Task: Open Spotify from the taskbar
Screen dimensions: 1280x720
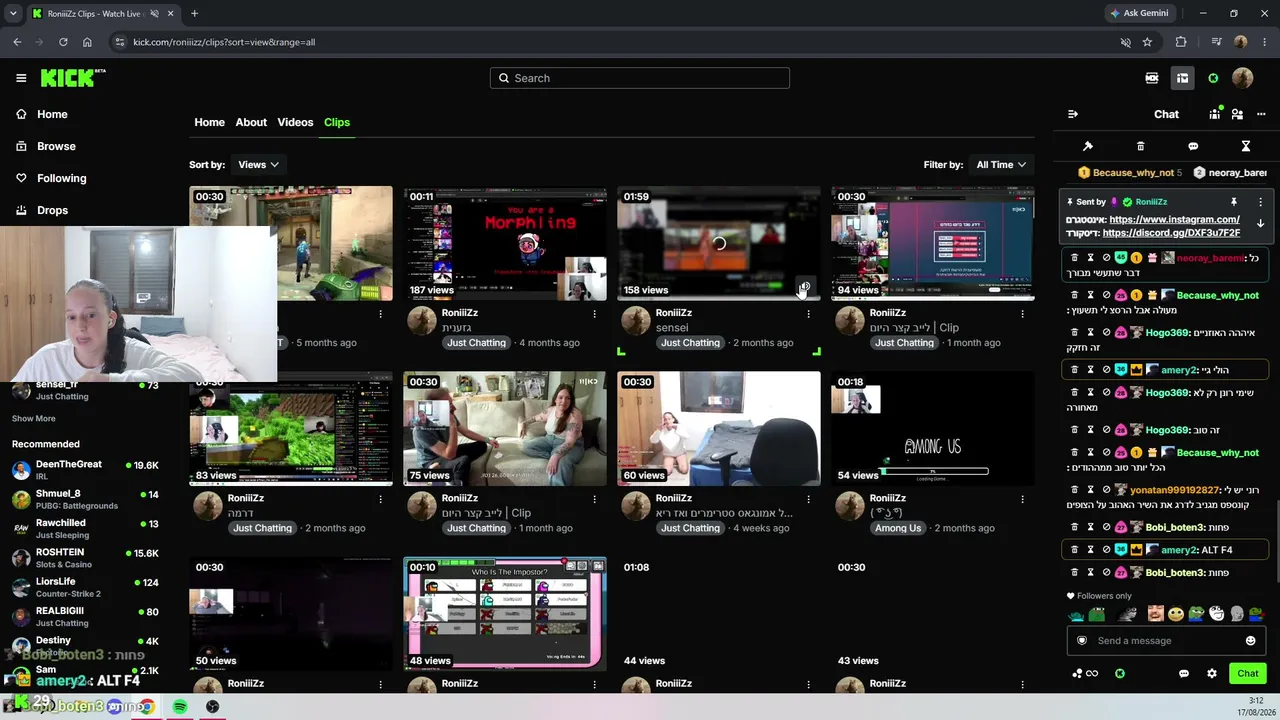Action: pos(180,707)
